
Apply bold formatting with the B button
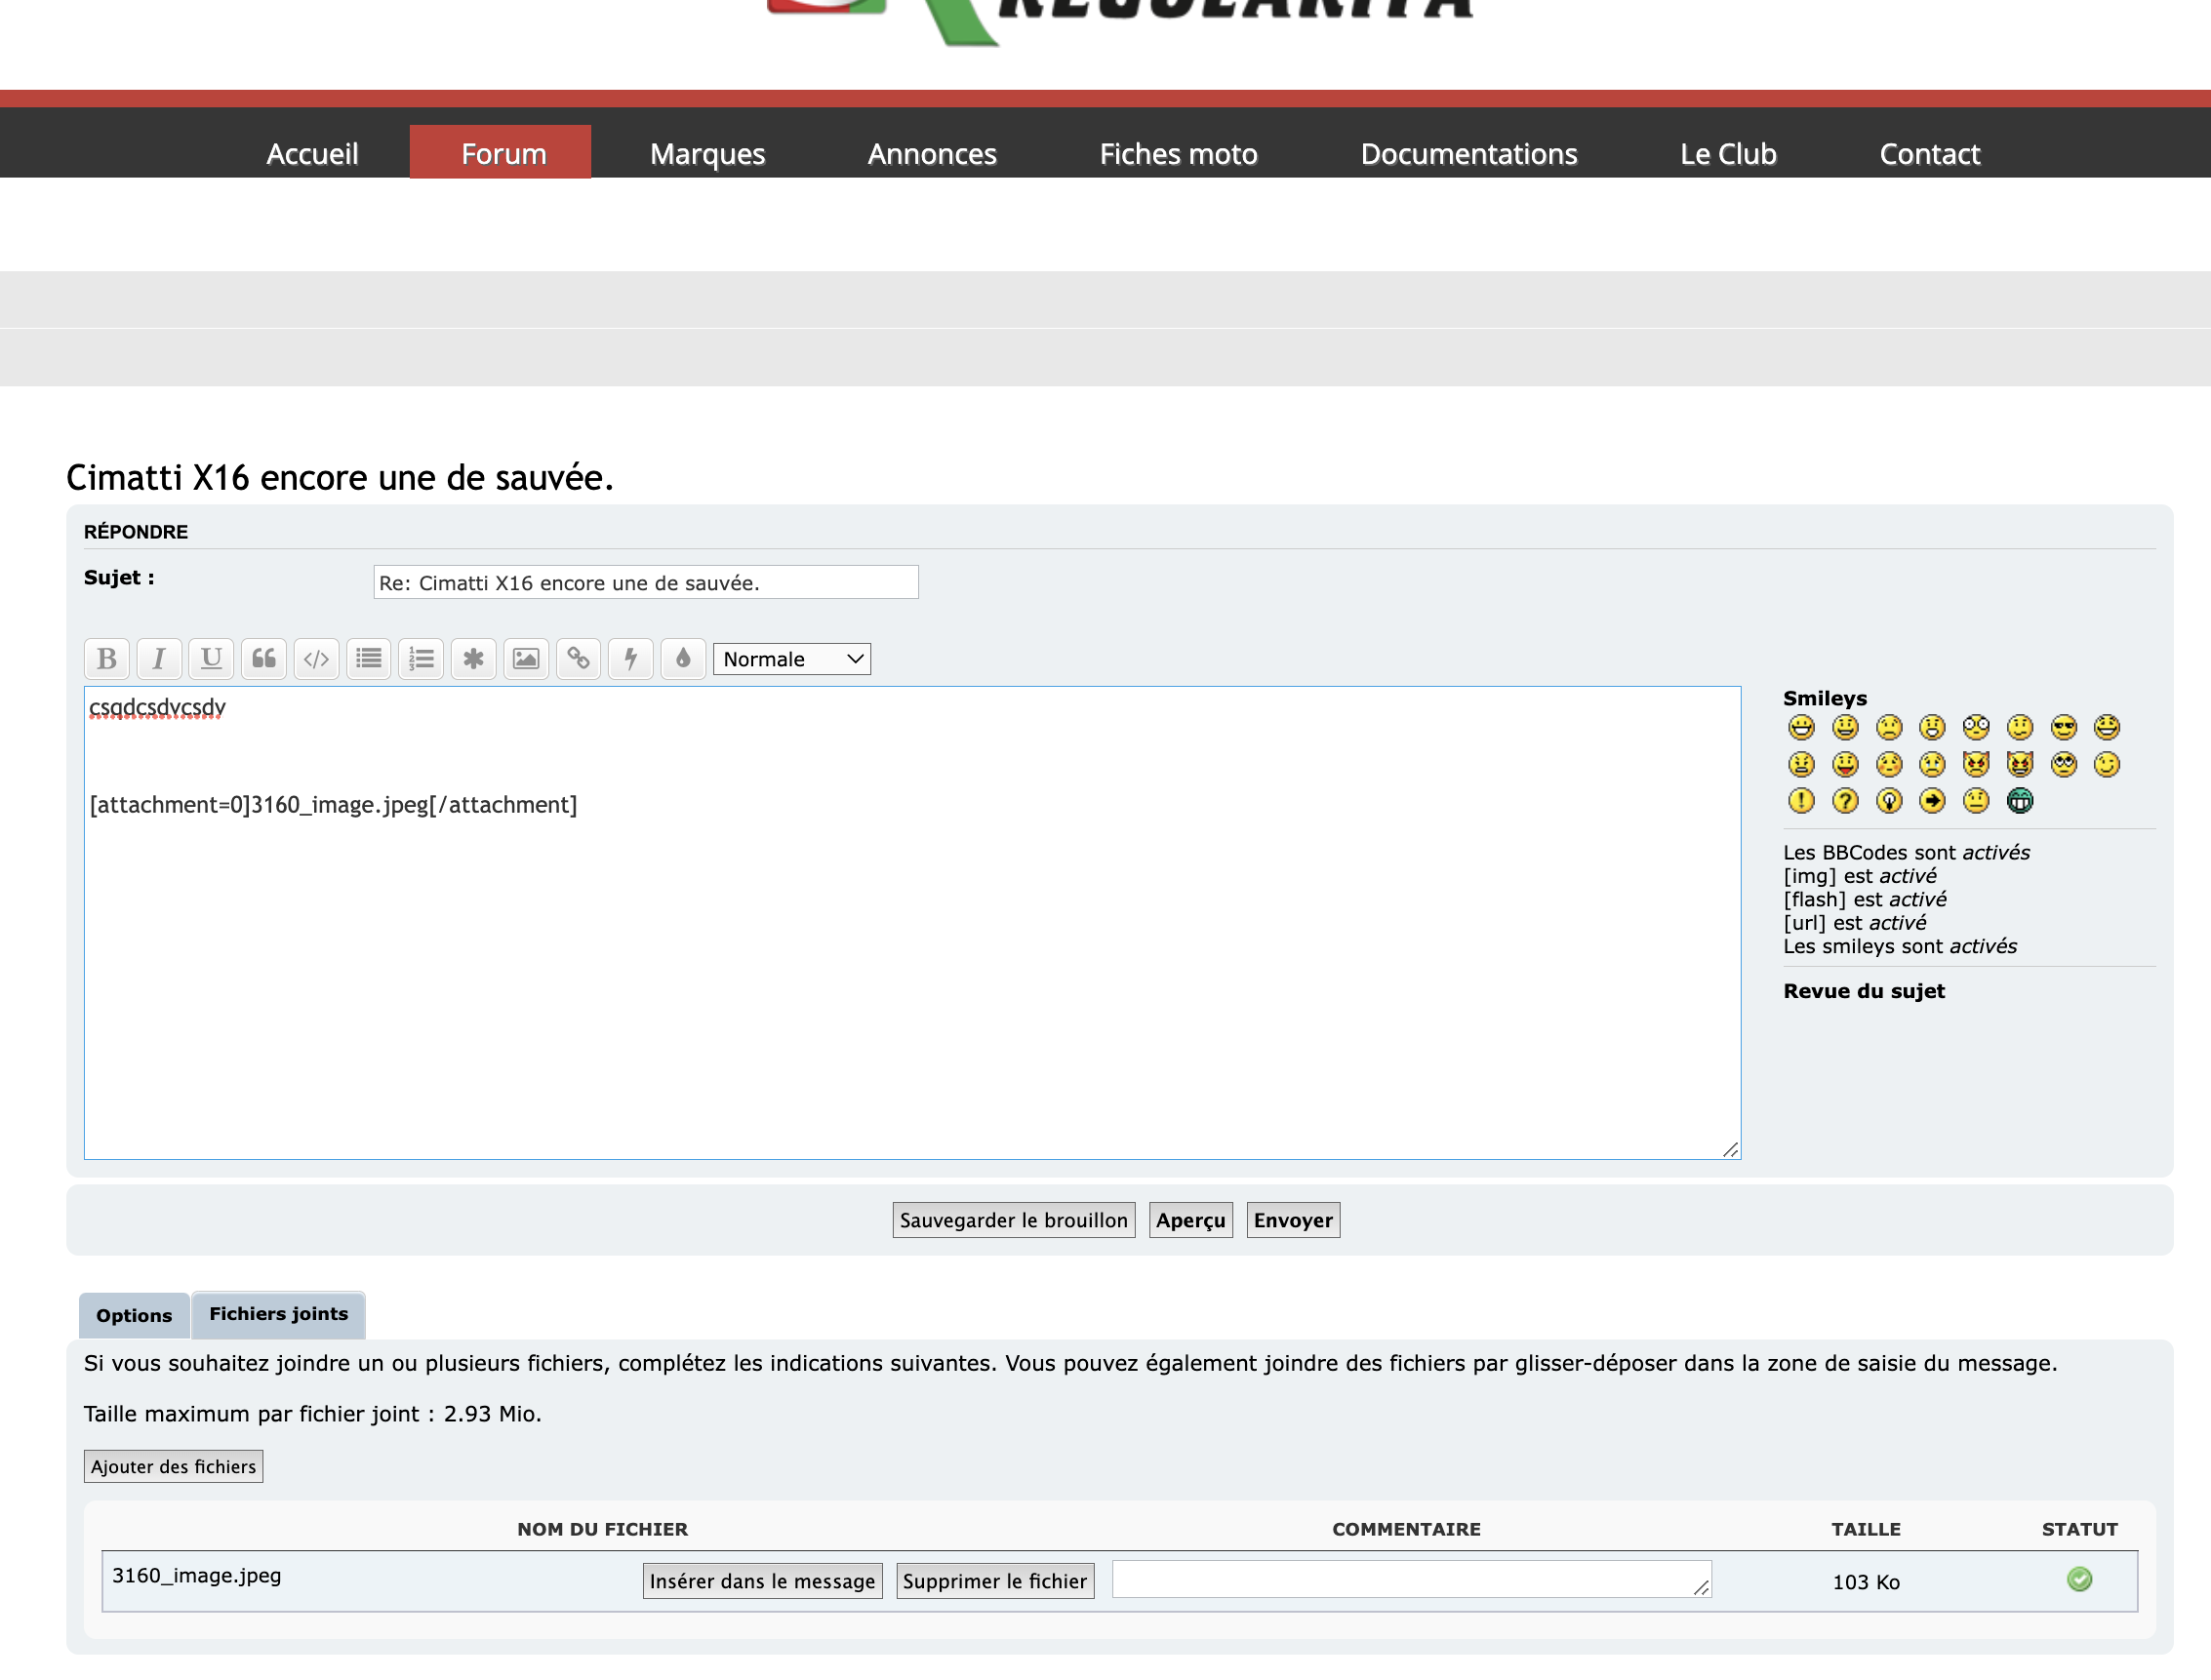point(107,659)
